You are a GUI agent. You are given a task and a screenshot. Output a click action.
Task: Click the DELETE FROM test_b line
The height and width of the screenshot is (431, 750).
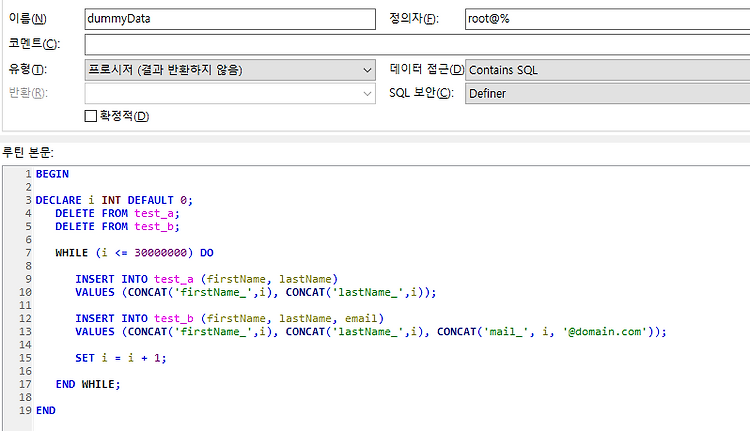[117, 226]
